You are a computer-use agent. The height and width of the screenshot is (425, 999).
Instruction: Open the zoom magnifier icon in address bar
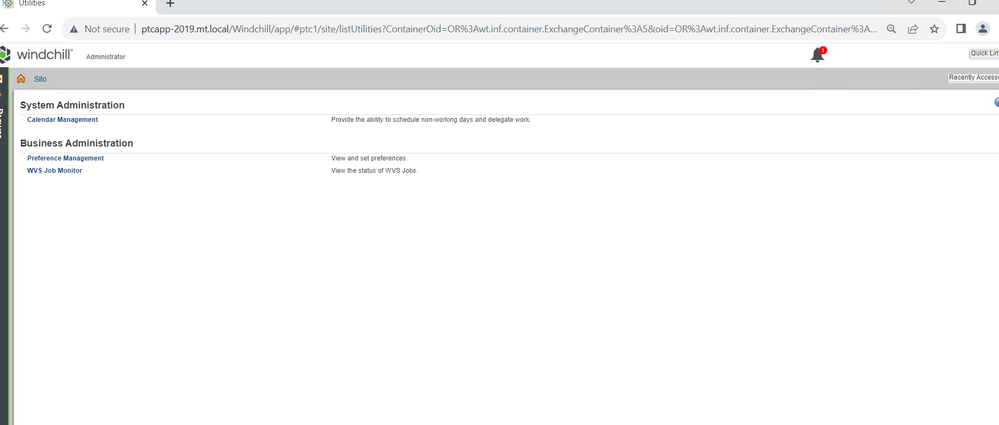[892, 29]
